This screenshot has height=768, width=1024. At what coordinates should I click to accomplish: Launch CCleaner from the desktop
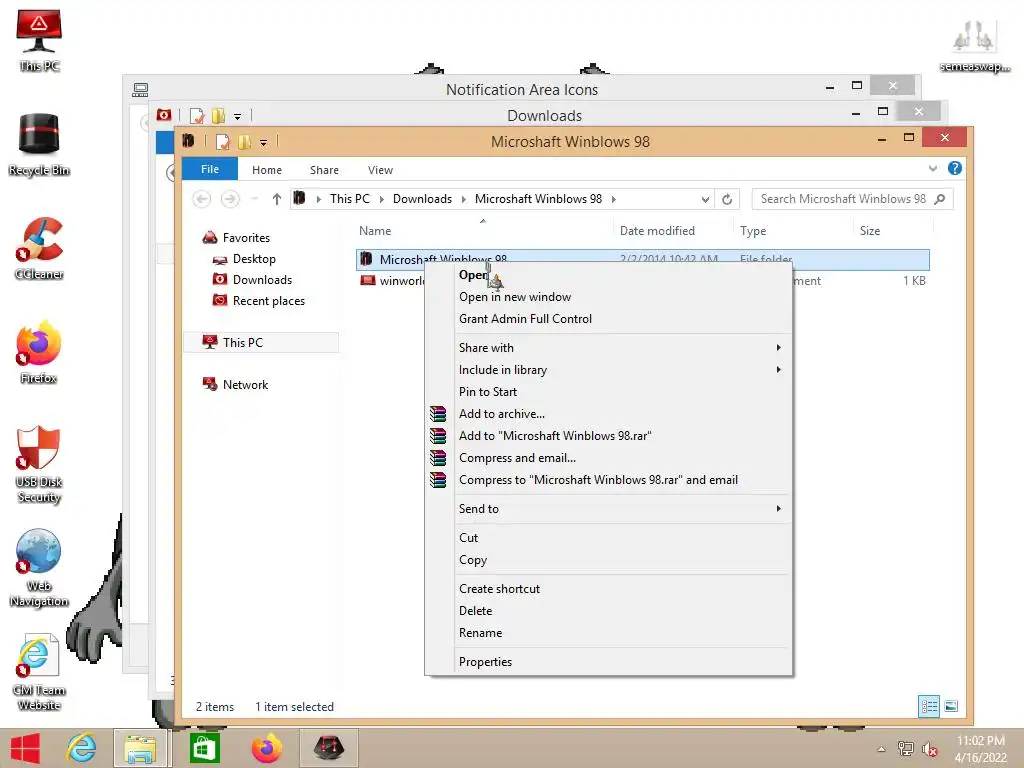[x=39, y=249]
